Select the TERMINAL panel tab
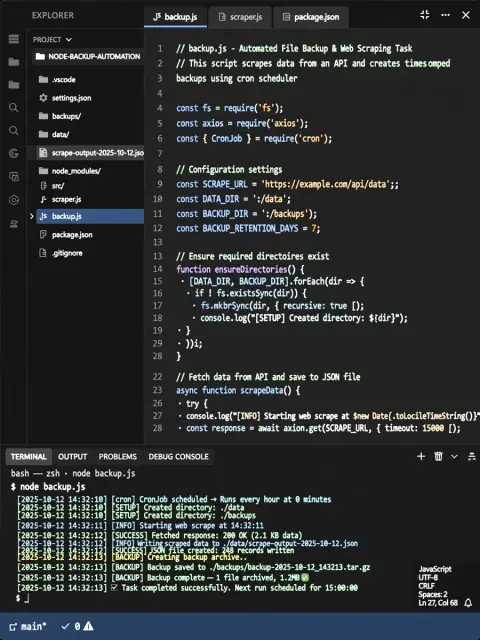This screenshot has width=480, height=640. click(29, 456)
